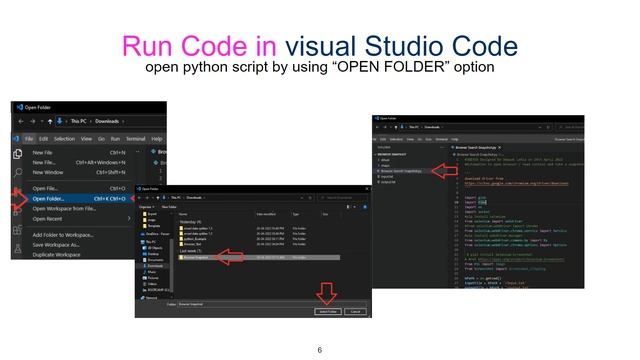This screenshot has height=360, width=640.
Task: Choose New Window menu entry
Action: click(x=79, y=172)
